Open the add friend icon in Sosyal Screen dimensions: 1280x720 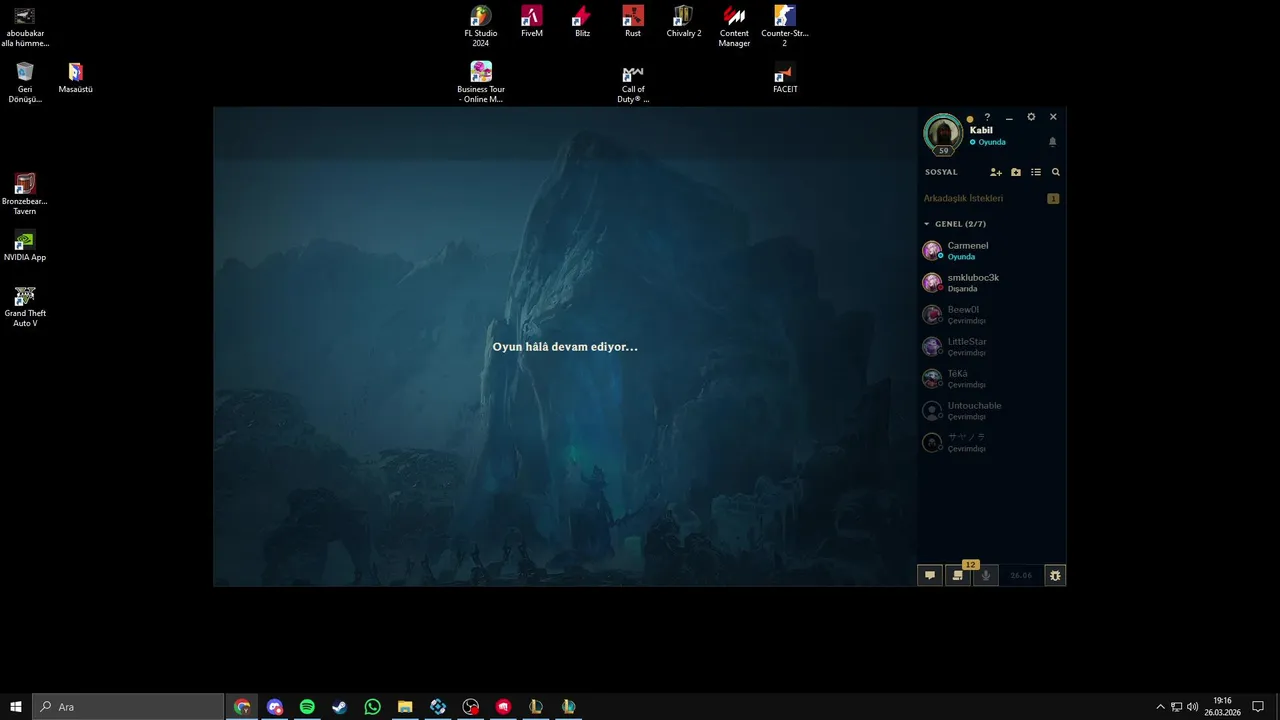pos(996,172)
